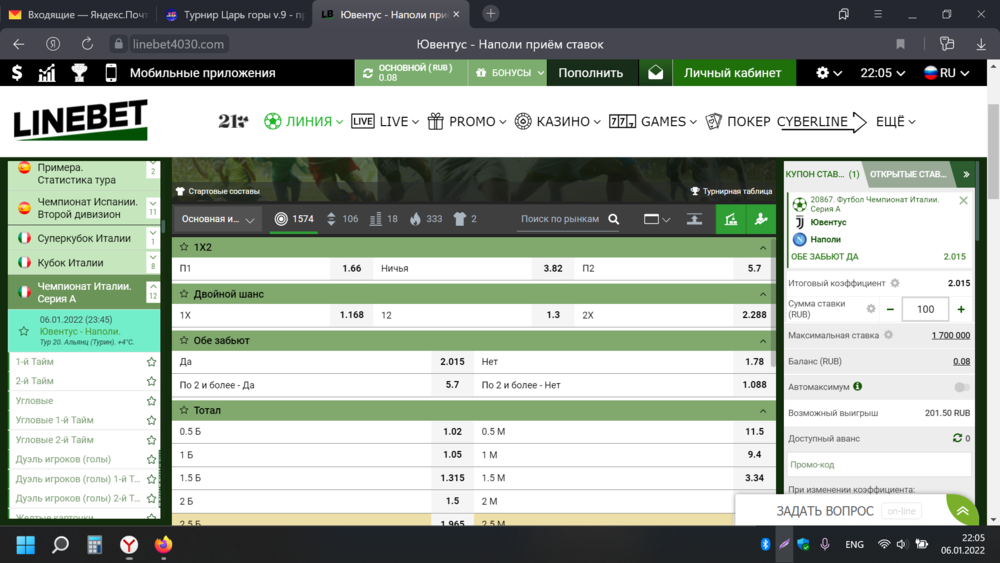Viewport: 1000px width, 563px height.
Task: Switch to ОТКРЫТЫЕ СТАВКИ tab
Action: pyautogui.click(x=908, y=174)
